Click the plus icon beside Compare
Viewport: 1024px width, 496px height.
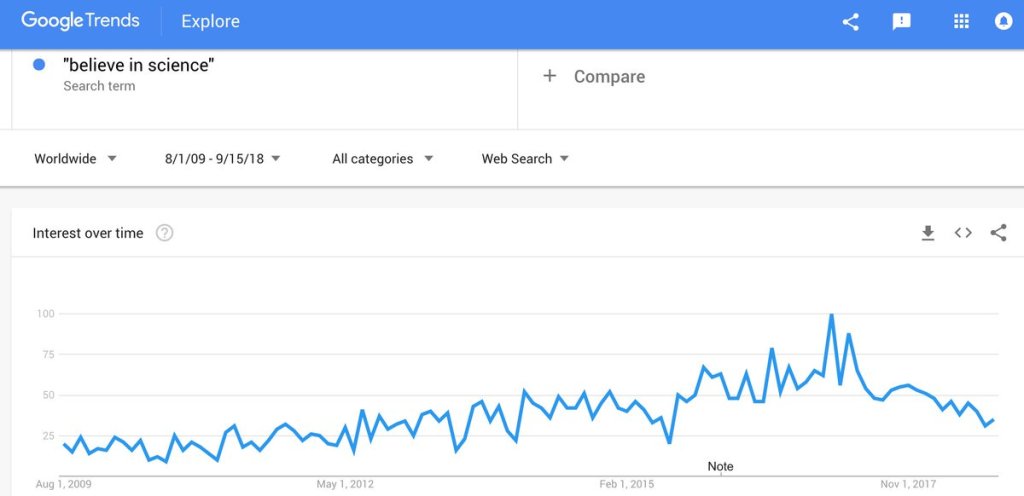pyautogui.click(x=549, y=76)
